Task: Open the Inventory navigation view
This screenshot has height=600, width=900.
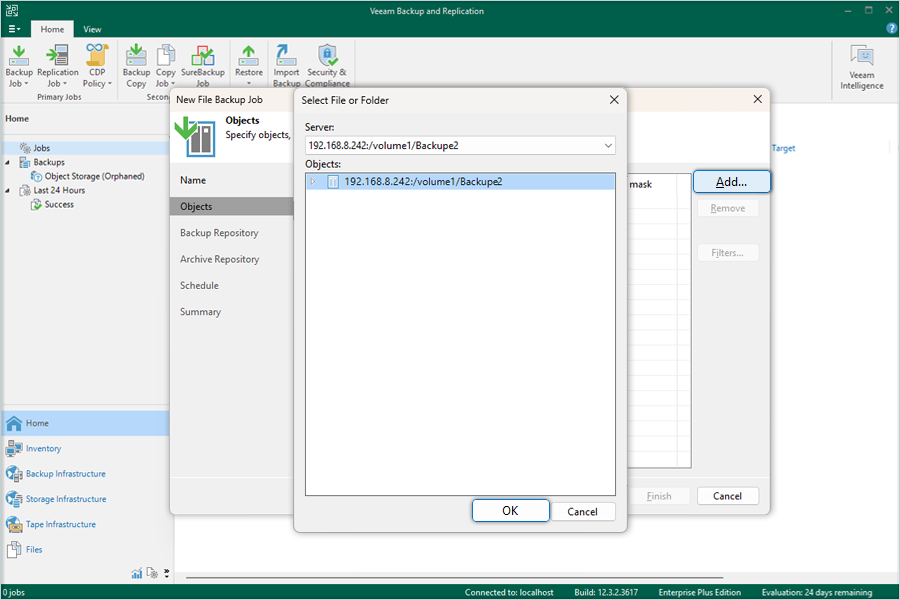Action: click(x=86, y=448)
